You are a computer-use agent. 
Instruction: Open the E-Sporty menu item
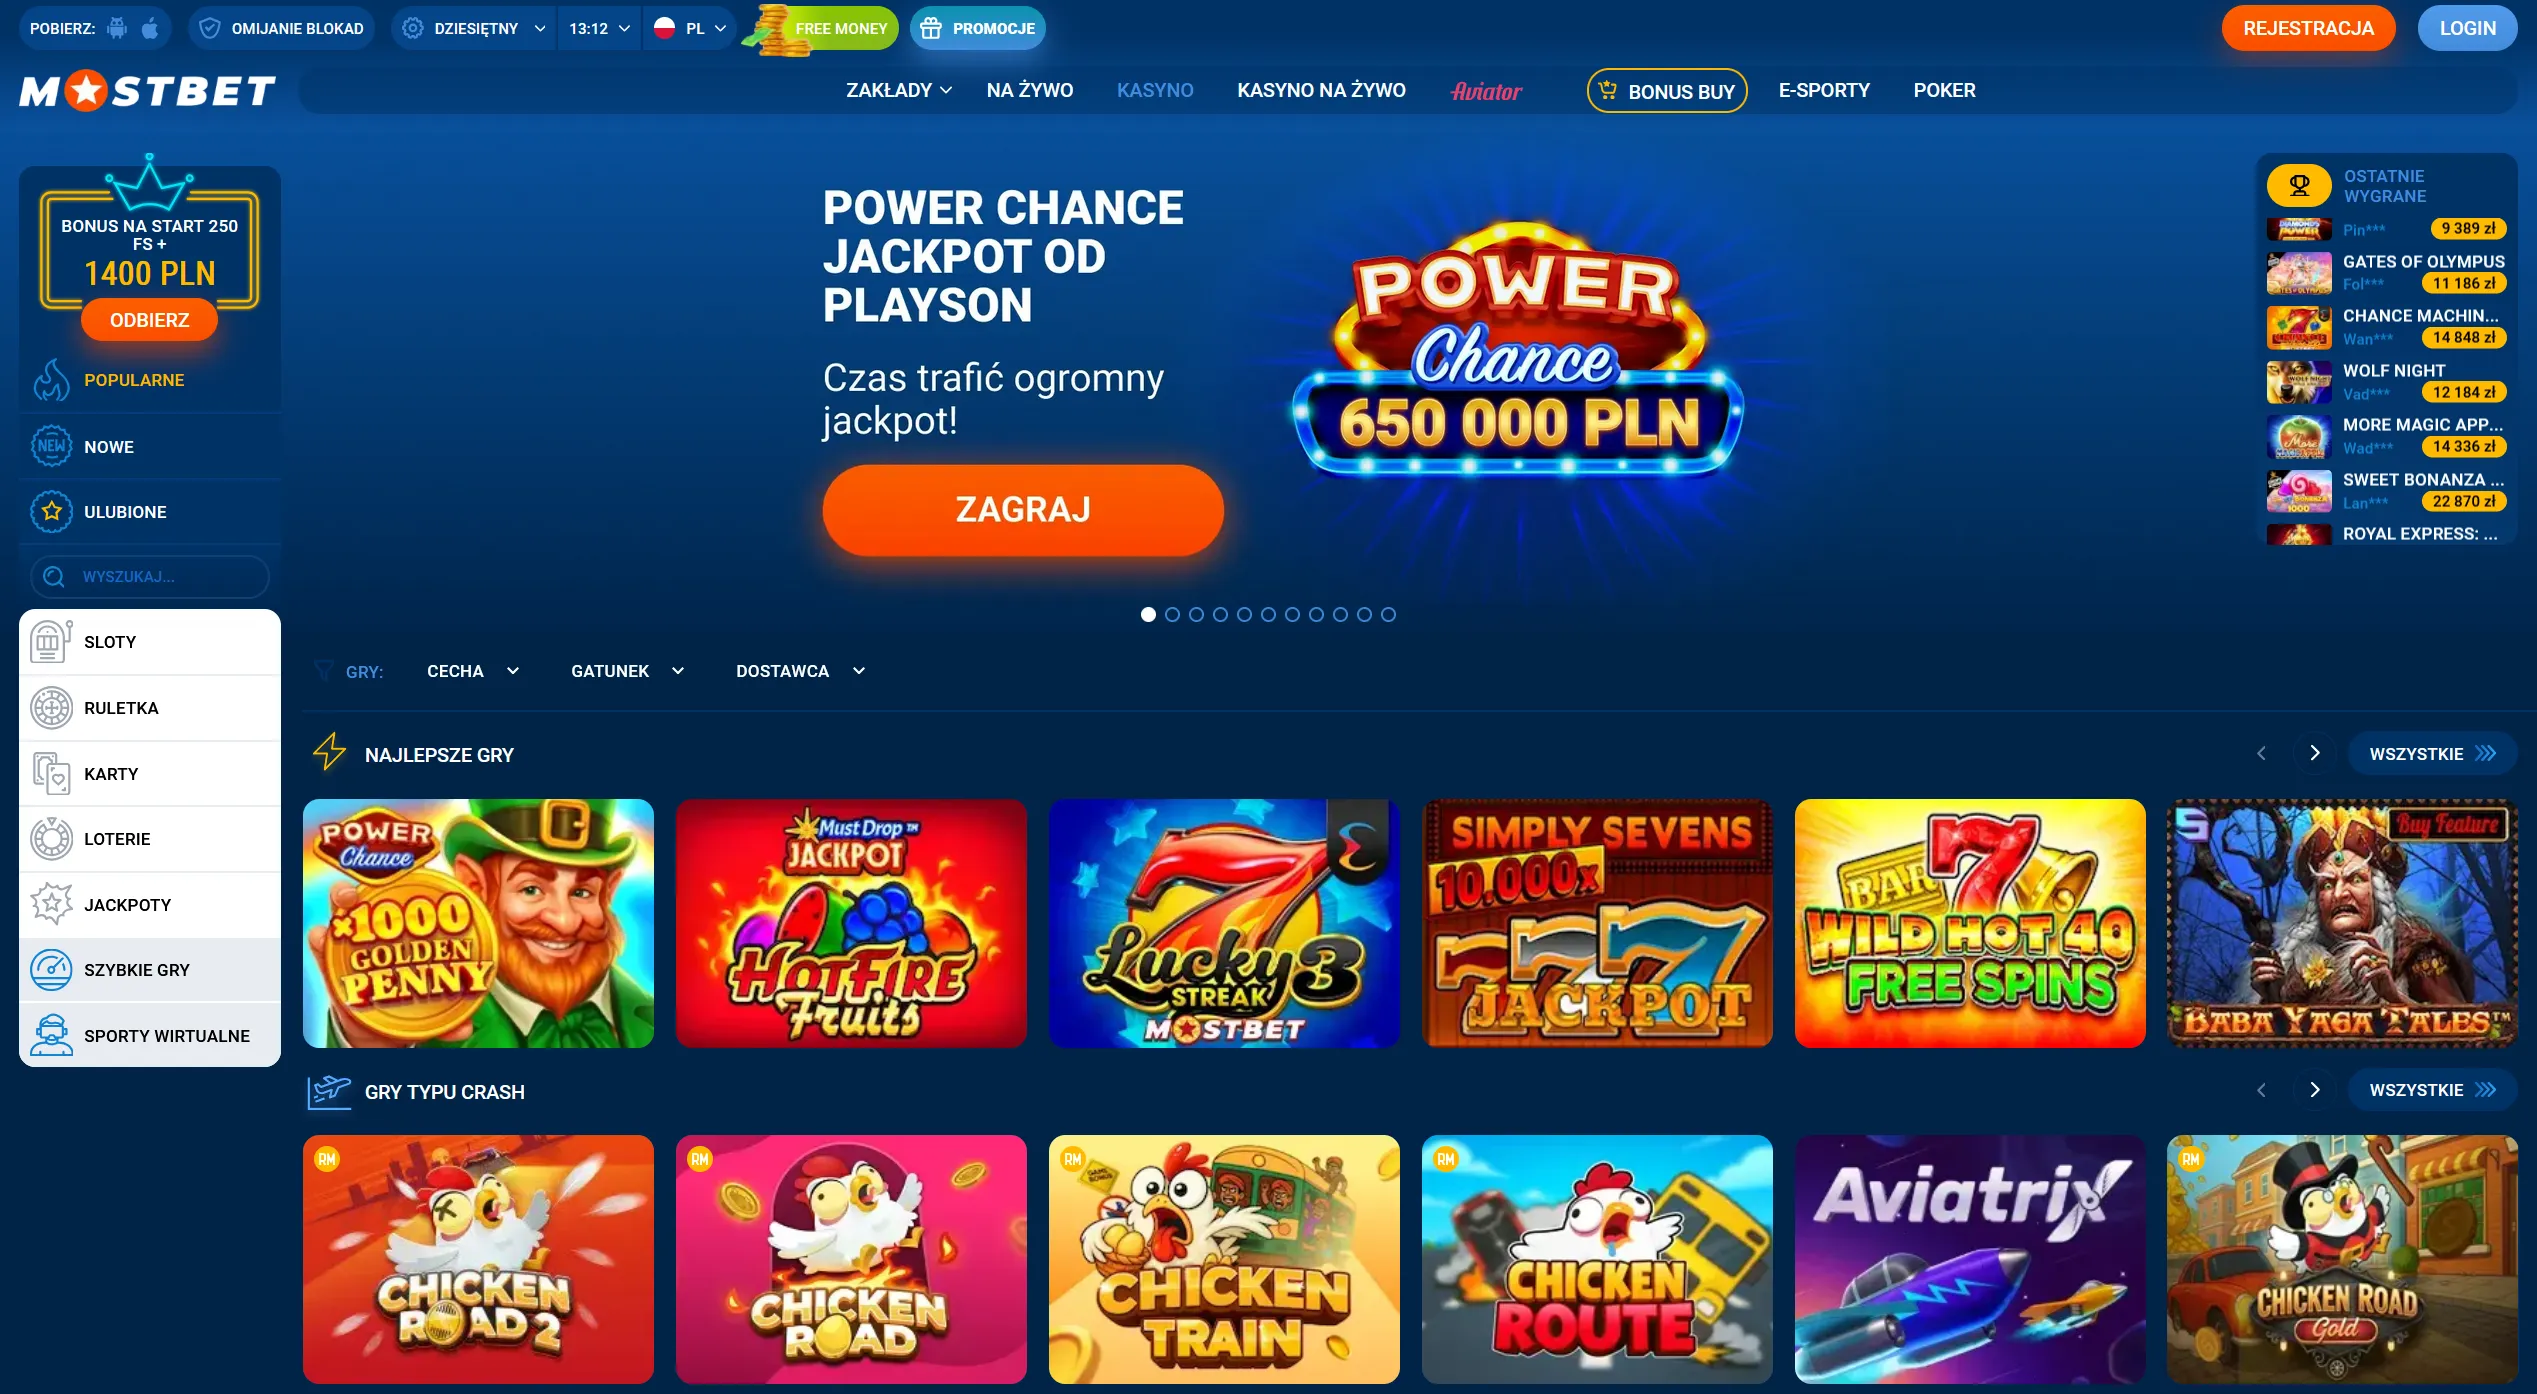point(1823,90)
